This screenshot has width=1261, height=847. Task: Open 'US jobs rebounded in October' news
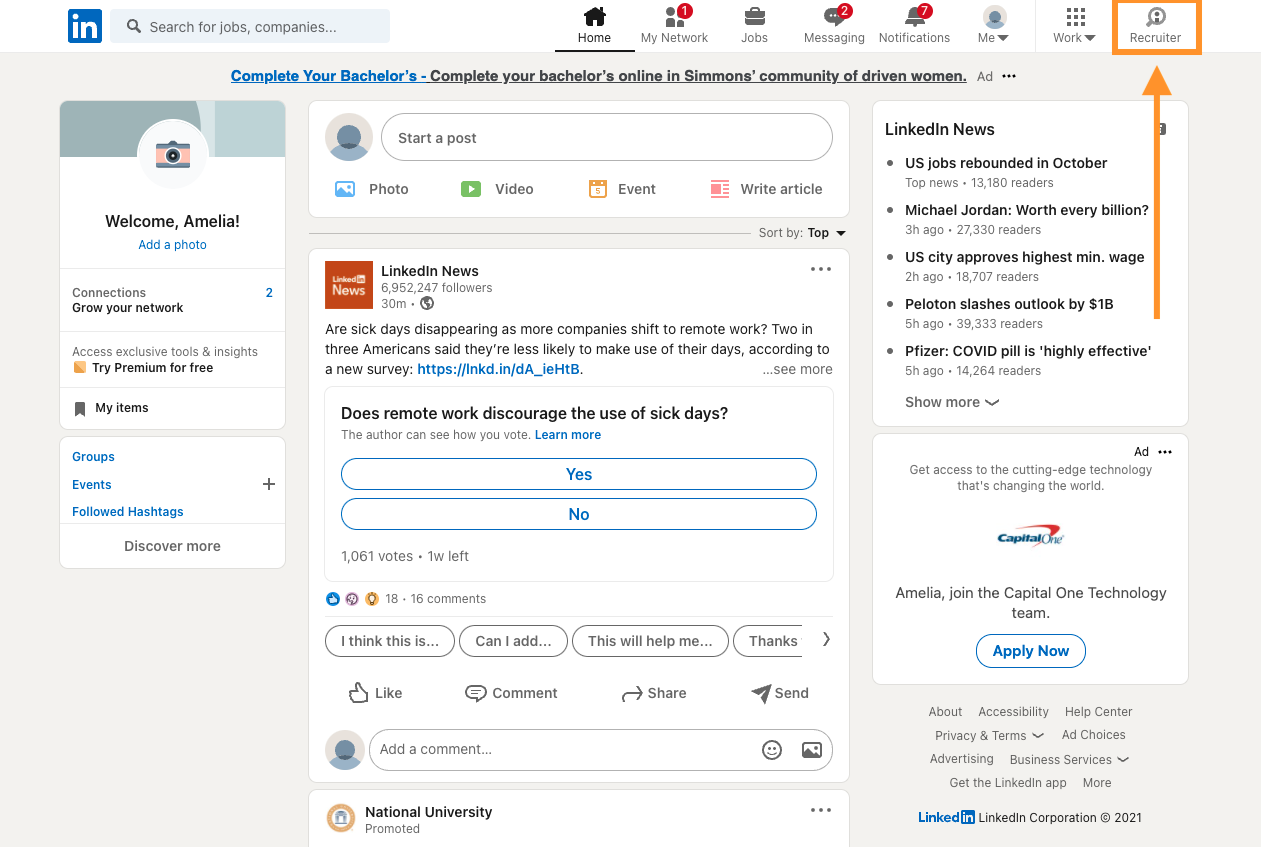coord(1006,163)
